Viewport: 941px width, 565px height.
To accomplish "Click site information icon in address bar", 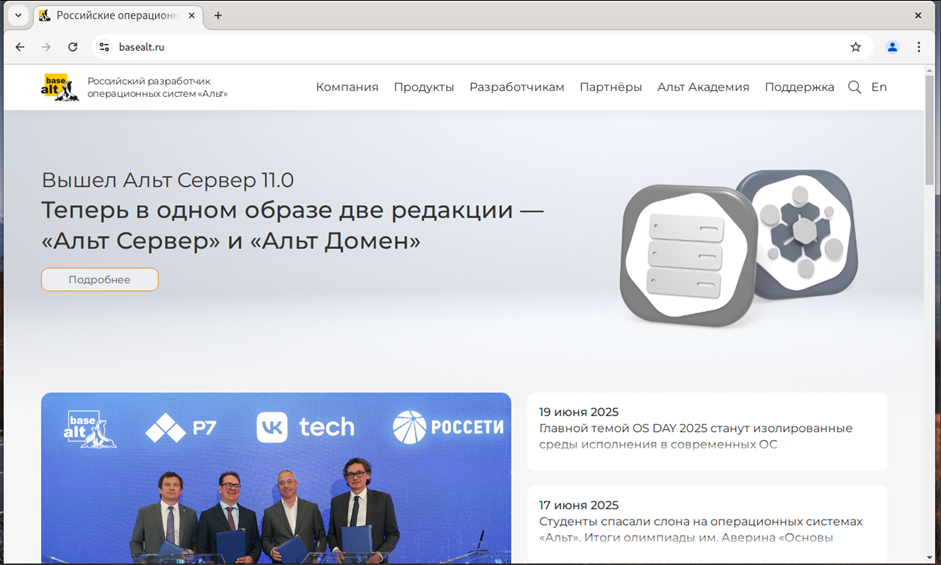I will point(104,47).
